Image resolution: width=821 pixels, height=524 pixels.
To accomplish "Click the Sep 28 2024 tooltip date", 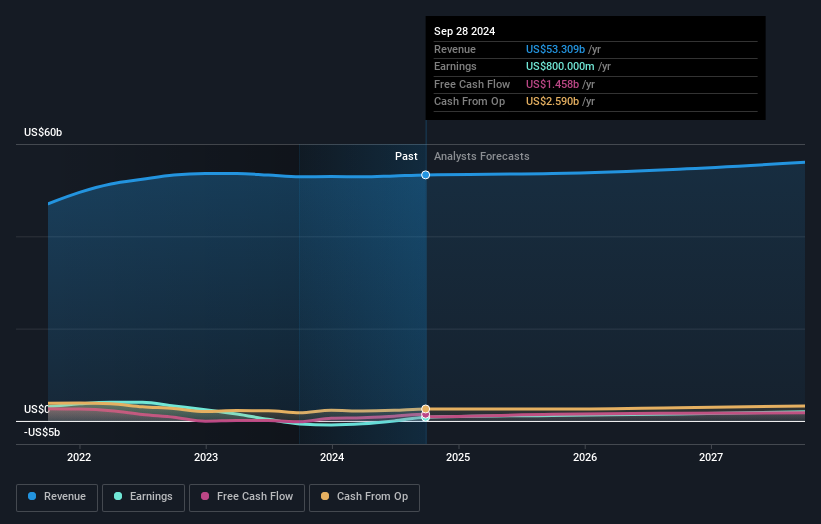I will 464,31.
